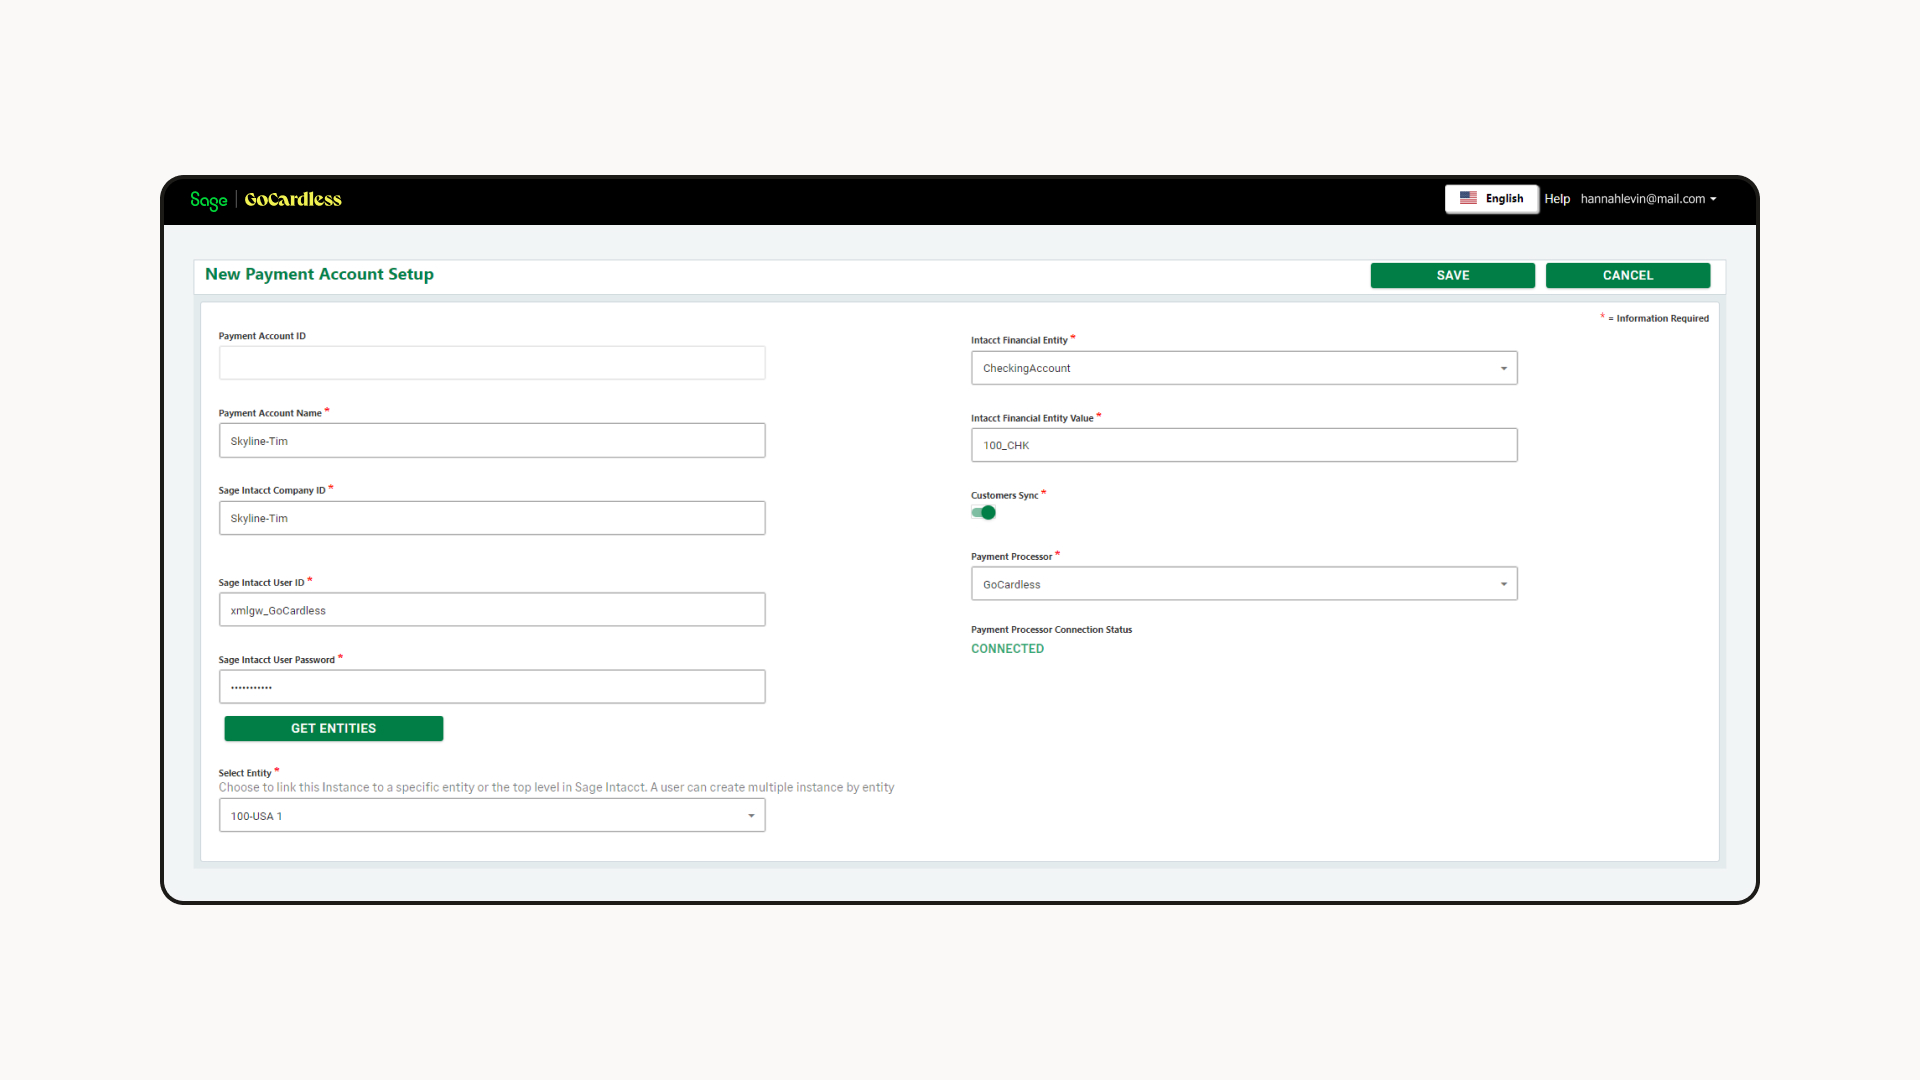The height and width of the screenshot is (1080, 1920).
Task: Open the Intacct Financial Entity dropdown
Action: pyautogui.click(x=1243, y=368)
